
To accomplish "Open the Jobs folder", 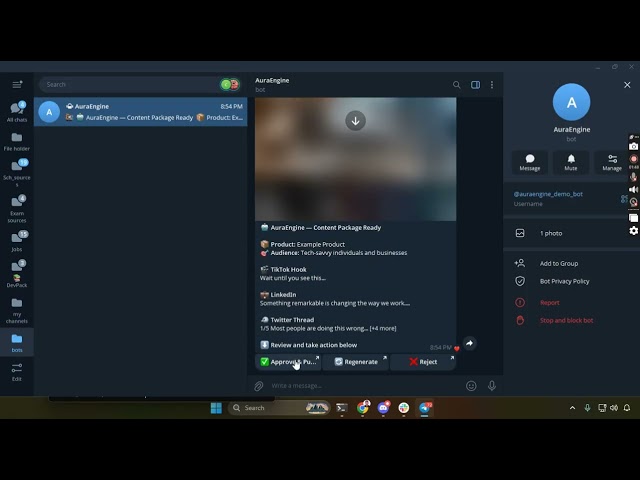I will pyautogui.click(x=17, y=242).
